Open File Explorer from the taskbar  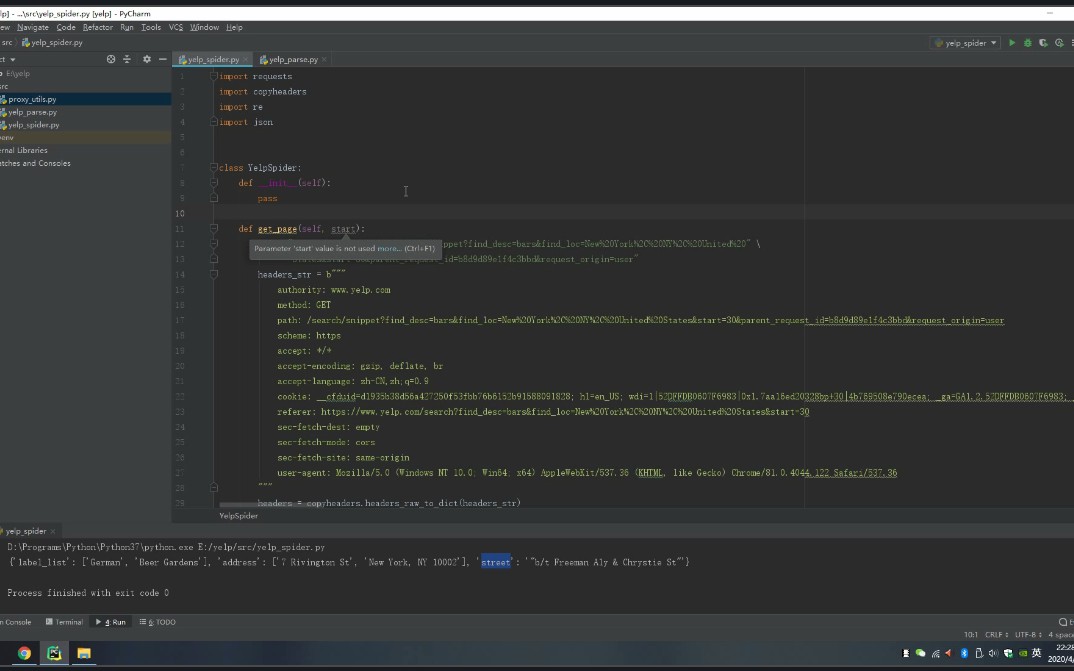[84, 653]
